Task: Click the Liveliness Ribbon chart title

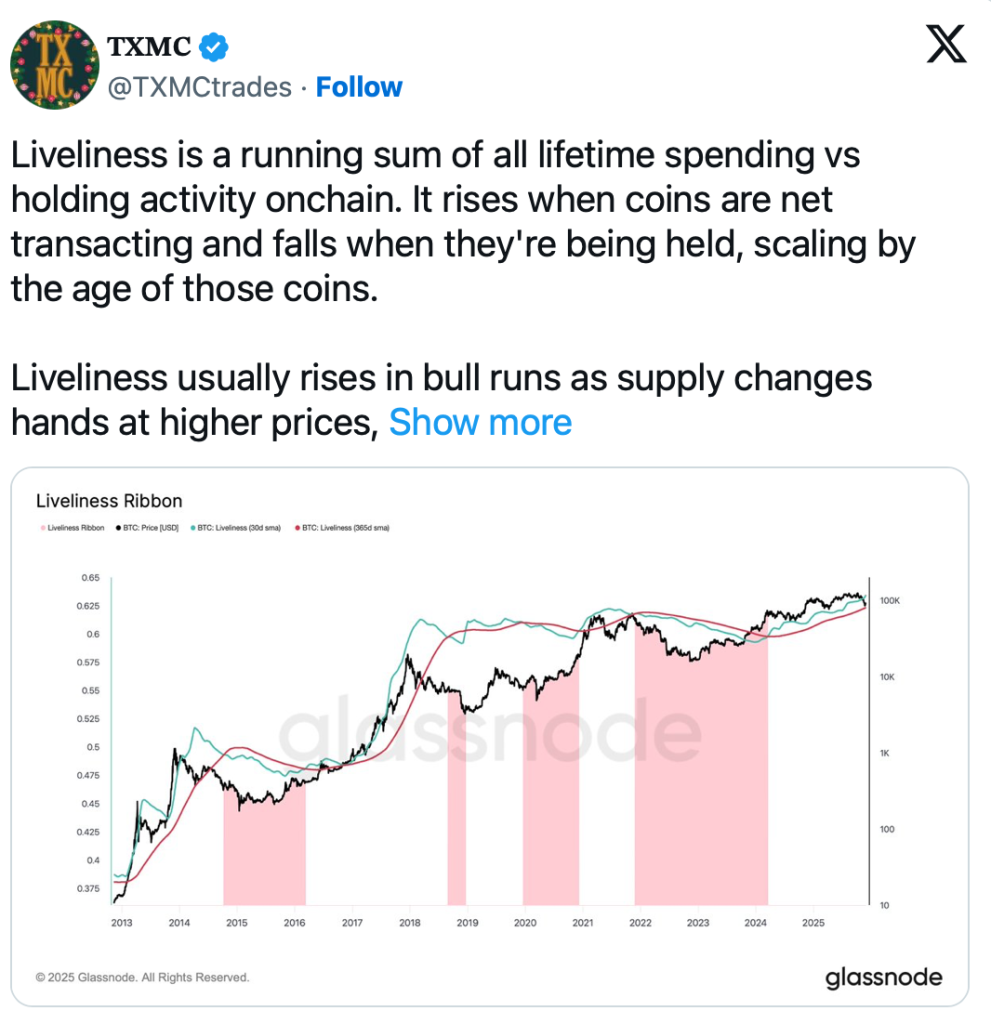Action: 109,501
